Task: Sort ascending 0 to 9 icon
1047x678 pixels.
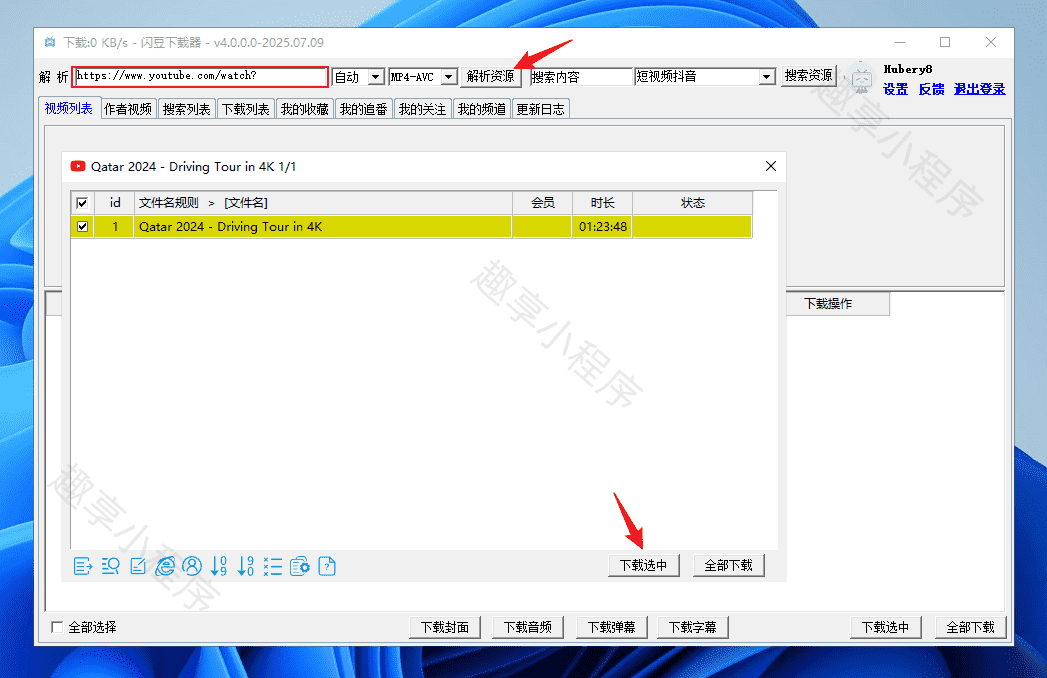Action: click(x=219, y=566)
